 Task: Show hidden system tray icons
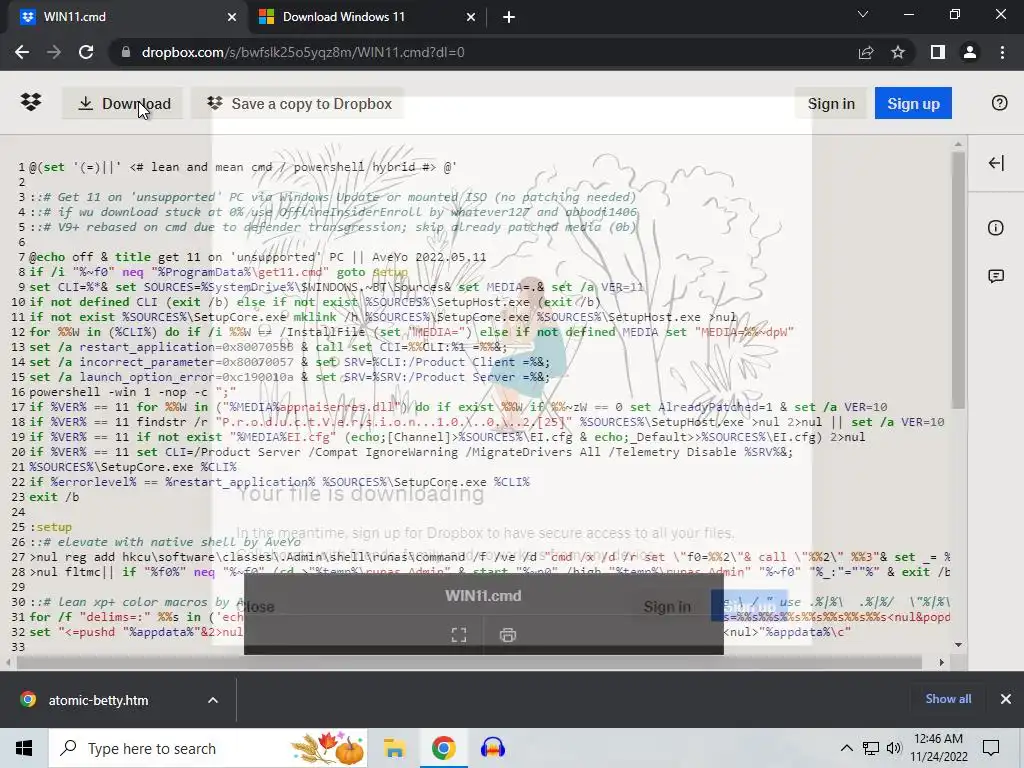click(x=846, y=748)
